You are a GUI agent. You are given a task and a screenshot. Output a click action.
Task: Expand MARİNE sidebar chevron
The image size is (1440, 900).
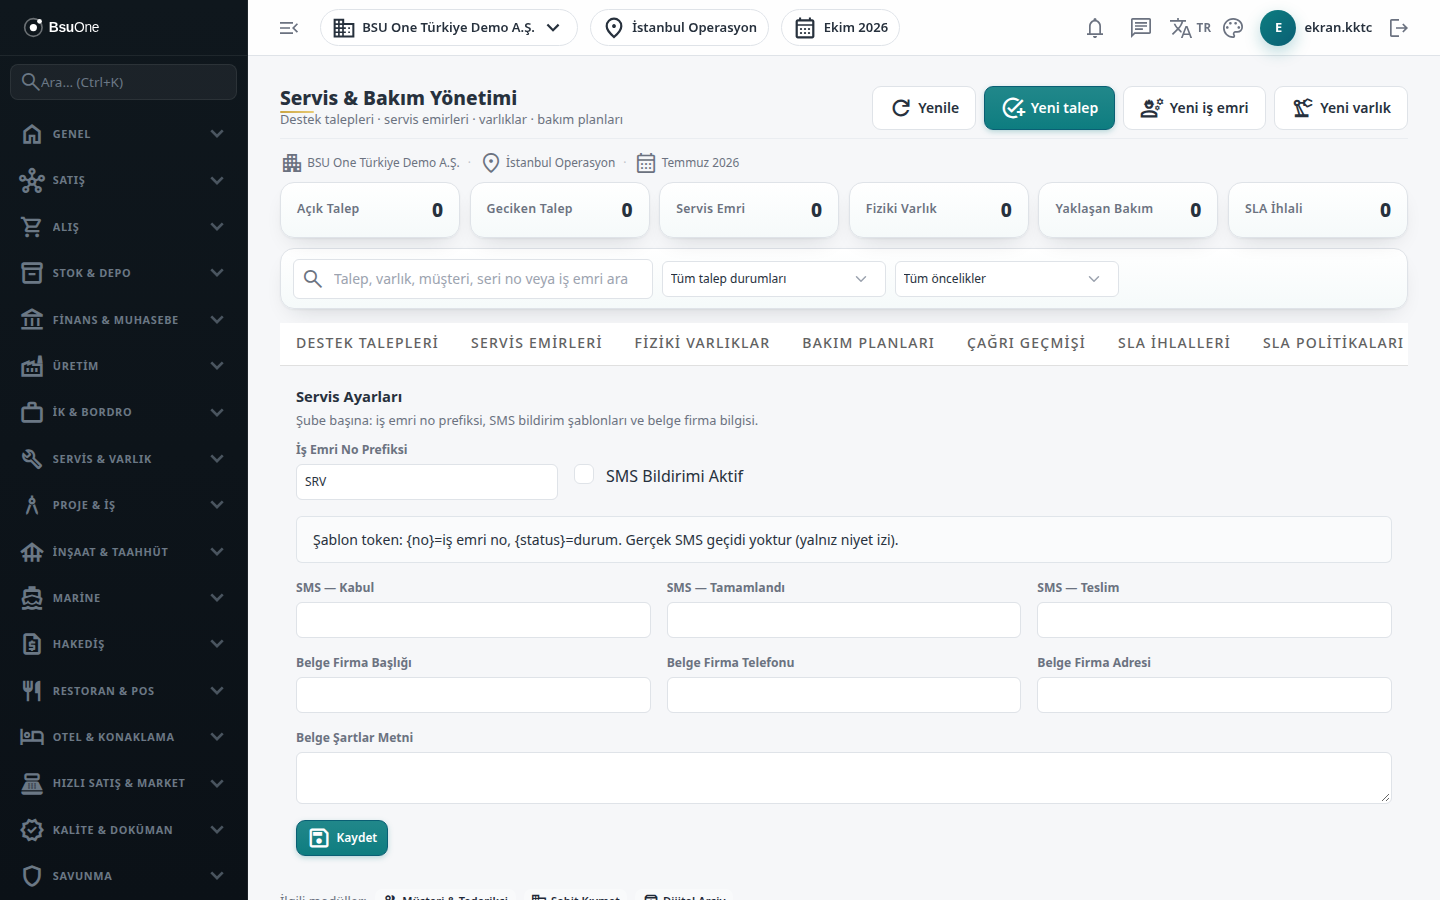point(217,598)
